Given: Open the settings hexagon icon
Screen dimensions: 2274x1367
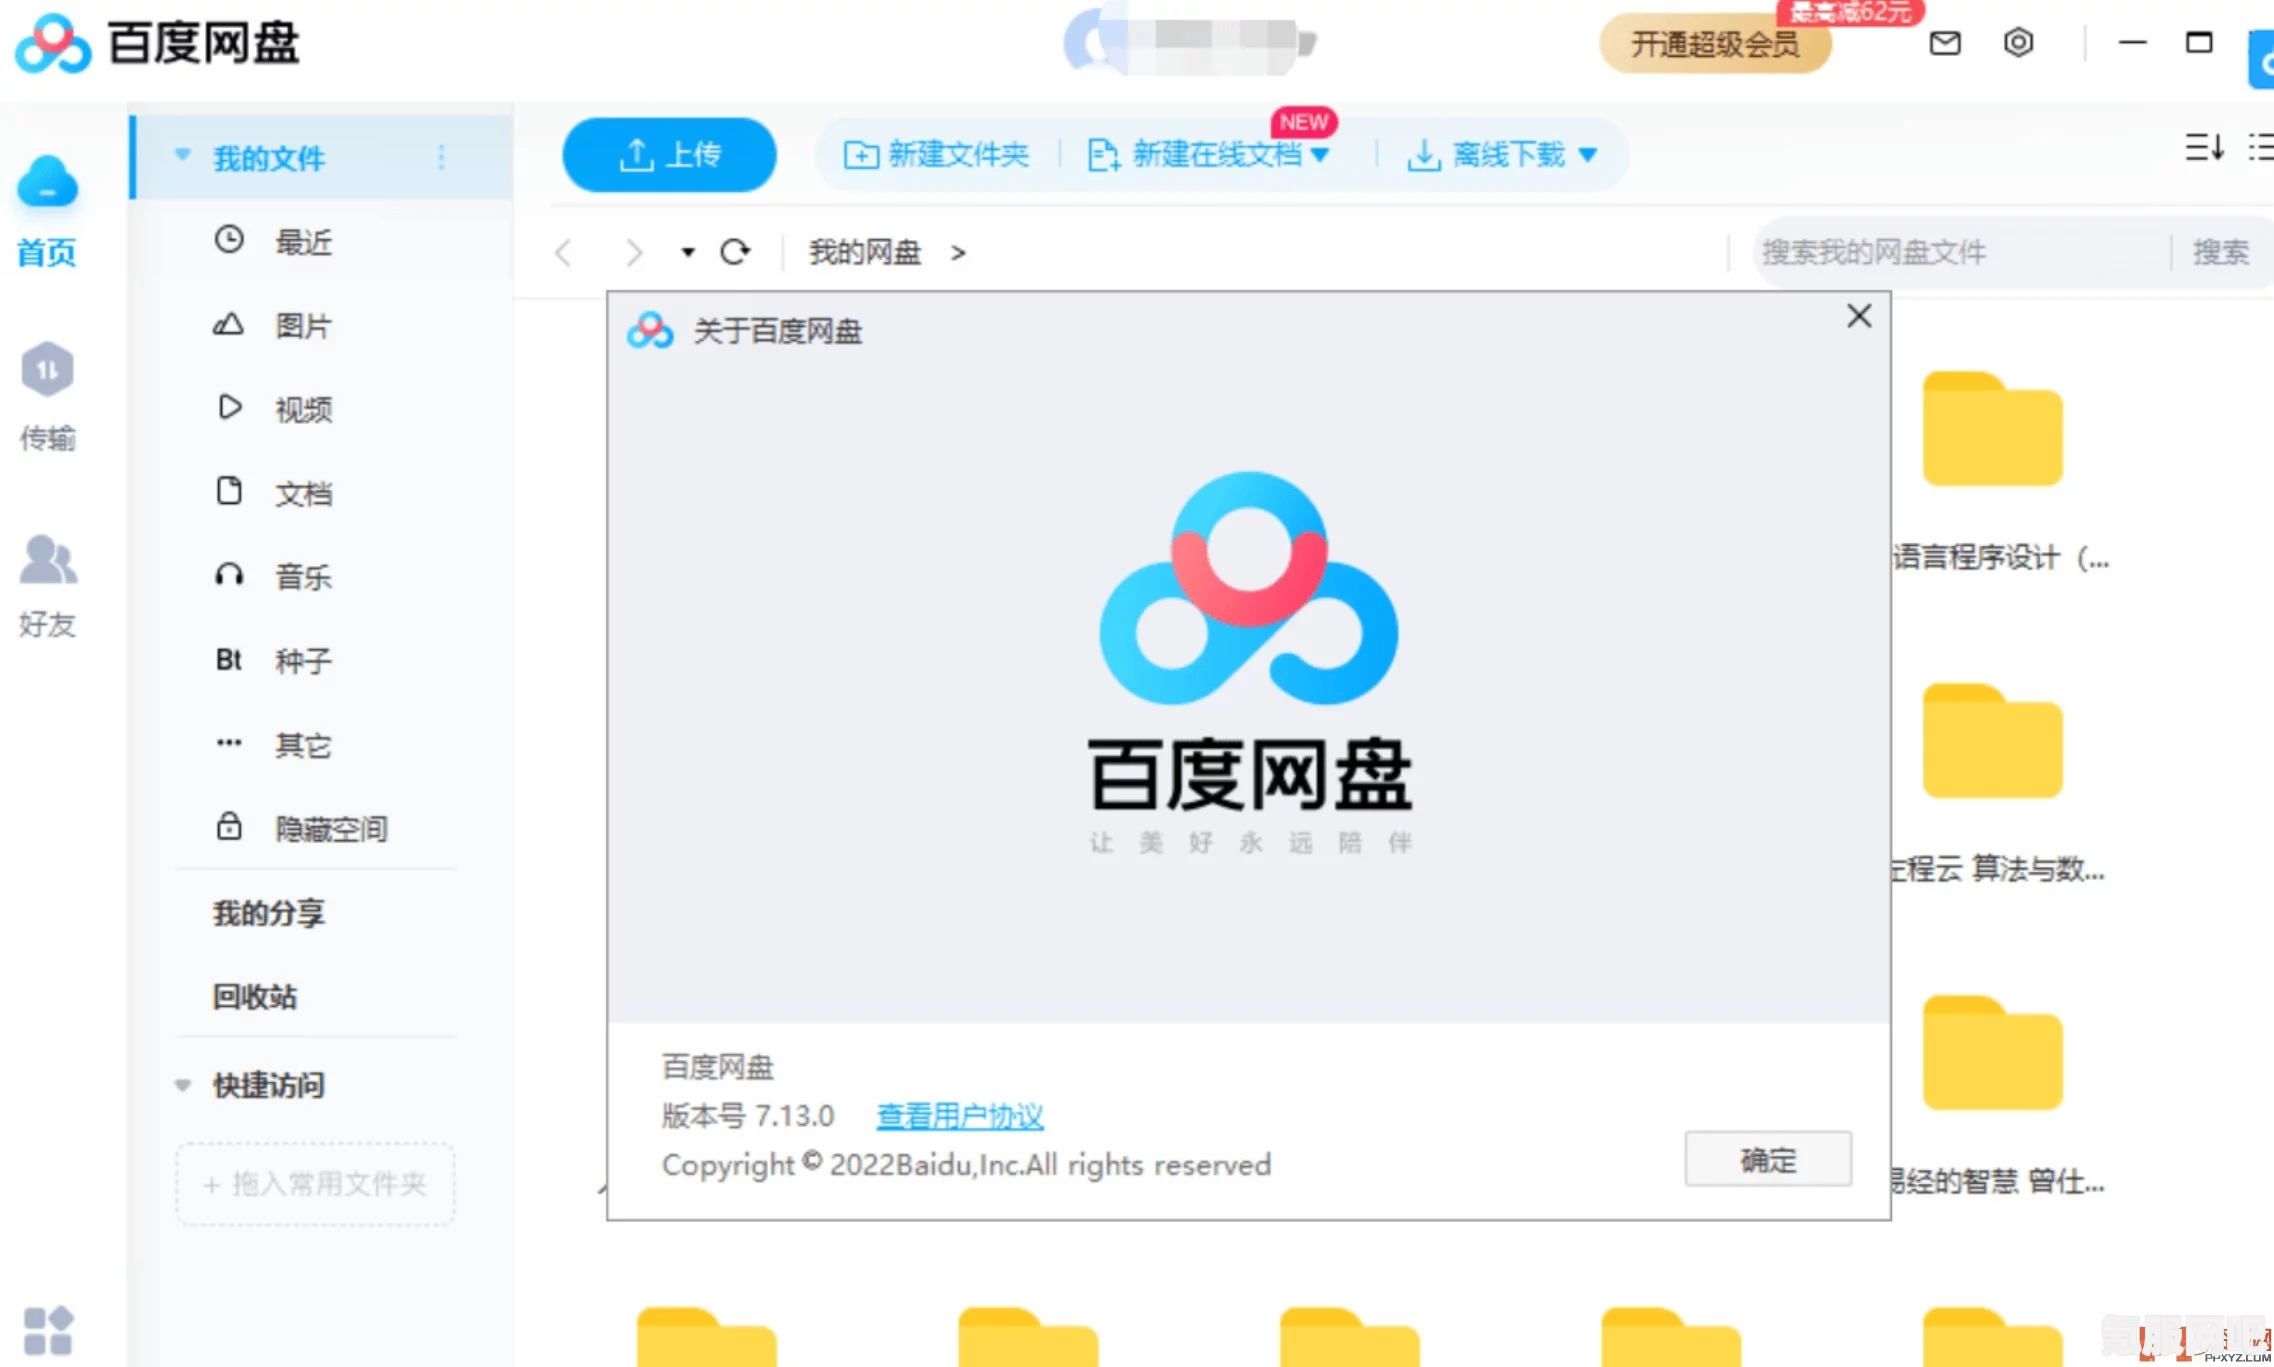Looking at the screenshot, I should coord(2018,43).
